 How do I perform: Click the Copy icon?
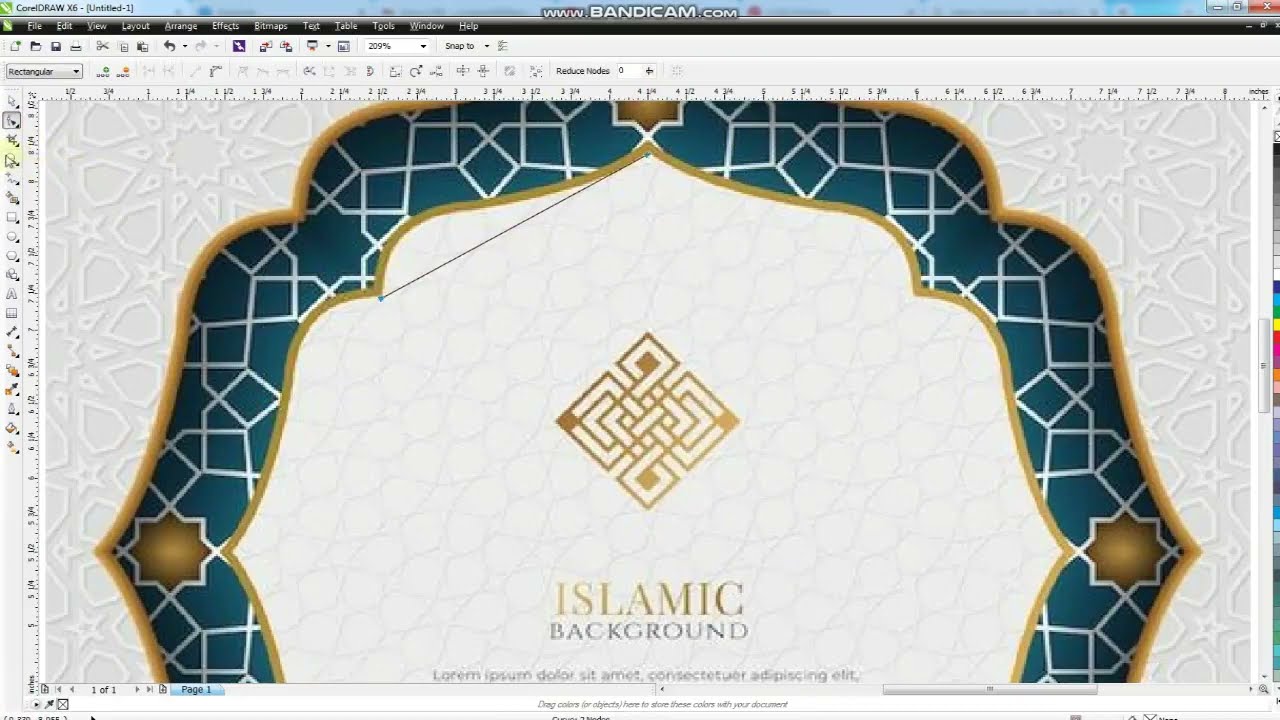tap(123, 46)
